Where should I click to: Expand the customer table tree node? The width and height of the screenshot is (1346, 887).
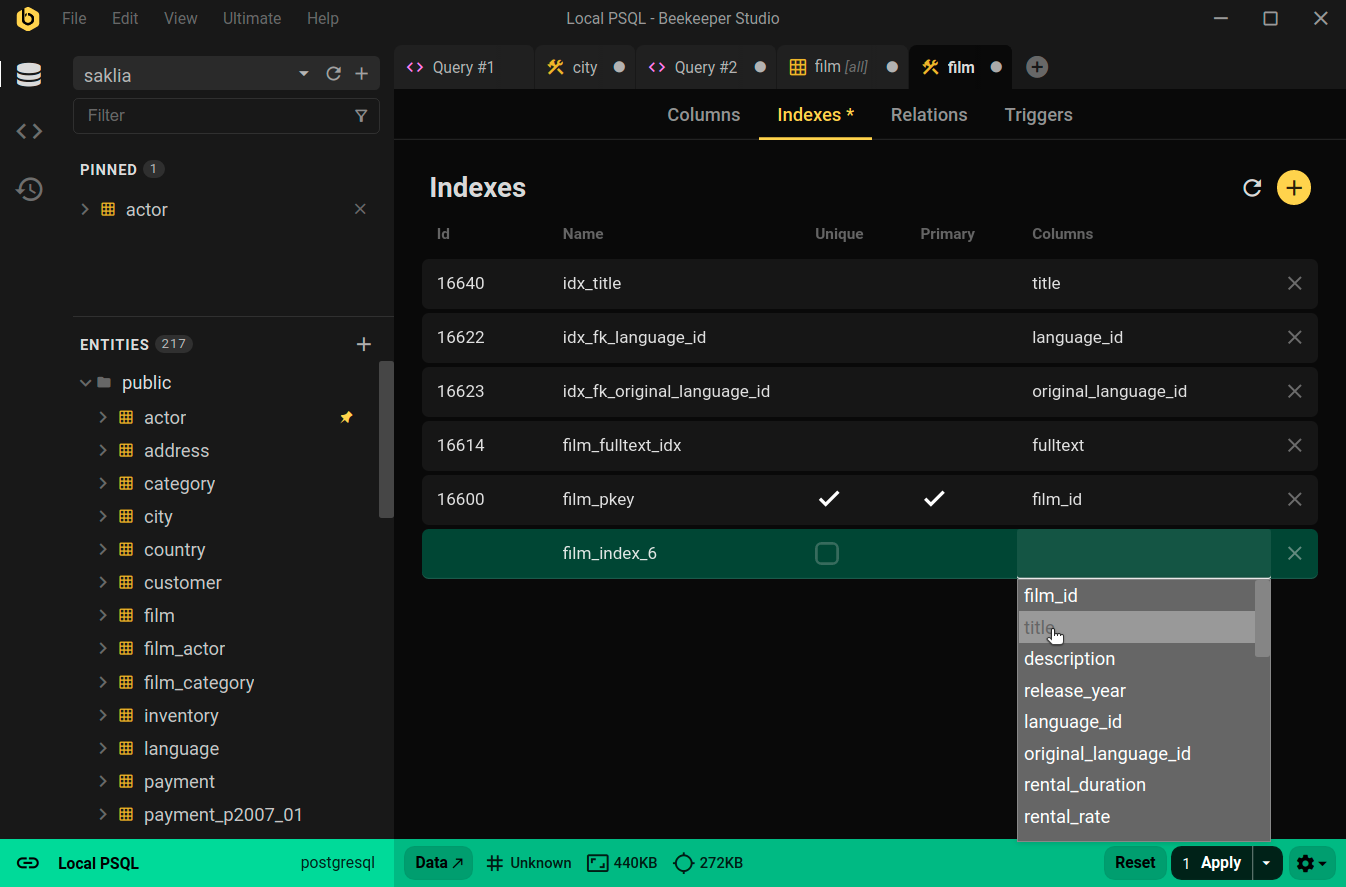pos(102,583)
